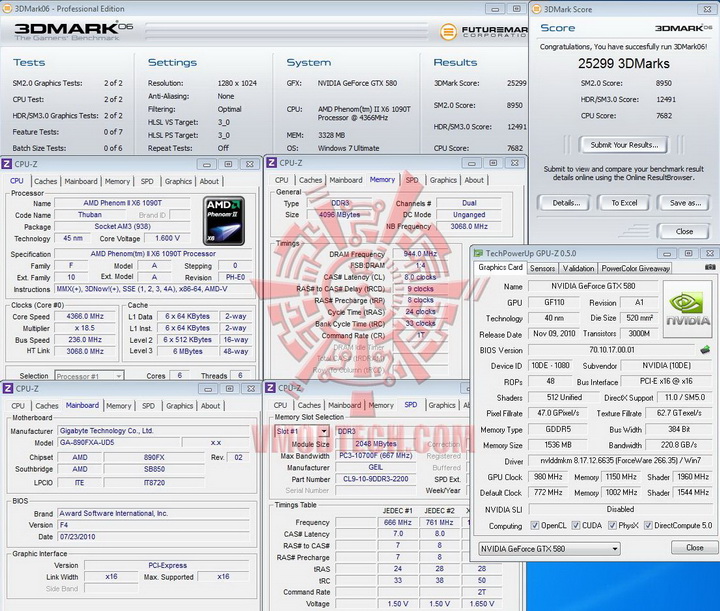Click the Details button in 3DMark Score
720x611 pixels.
[x=566, y=202]
